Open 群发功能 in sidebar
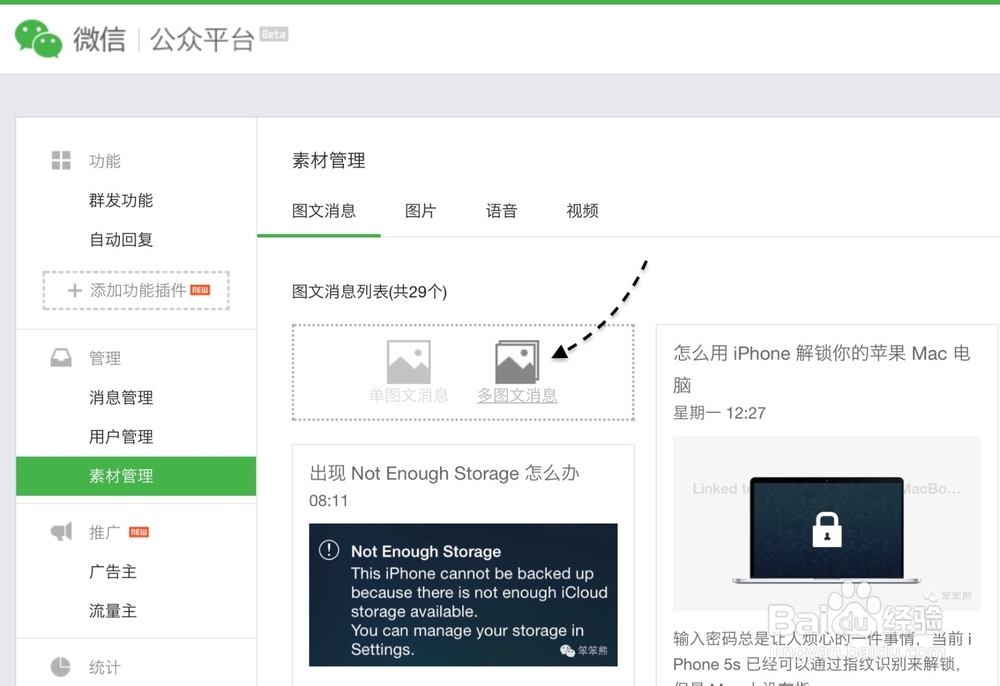1000x686 pixels. point(121,200)
